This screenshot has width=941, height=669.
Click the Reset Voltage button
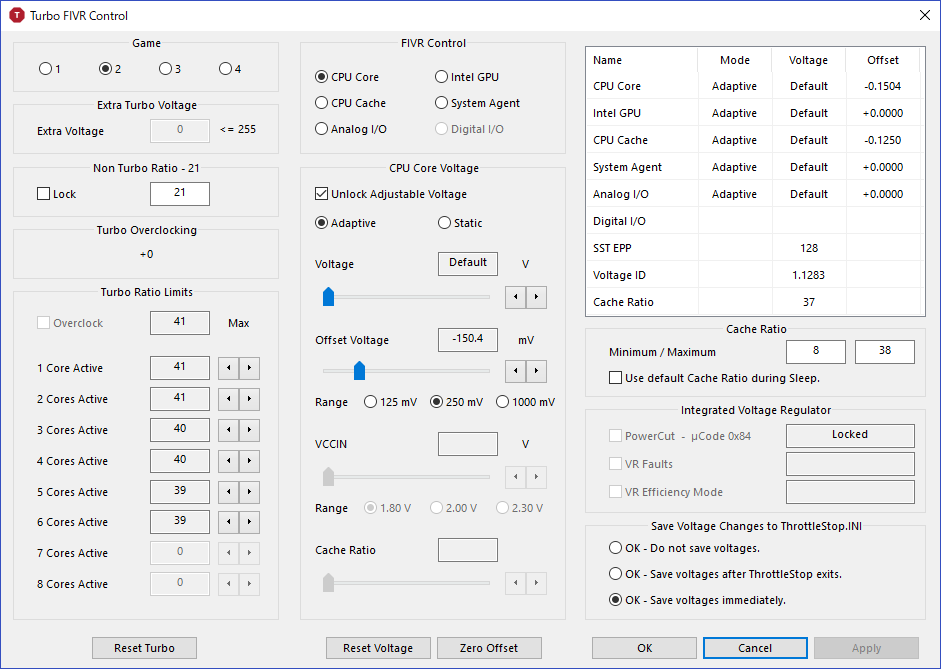point(378,648)
